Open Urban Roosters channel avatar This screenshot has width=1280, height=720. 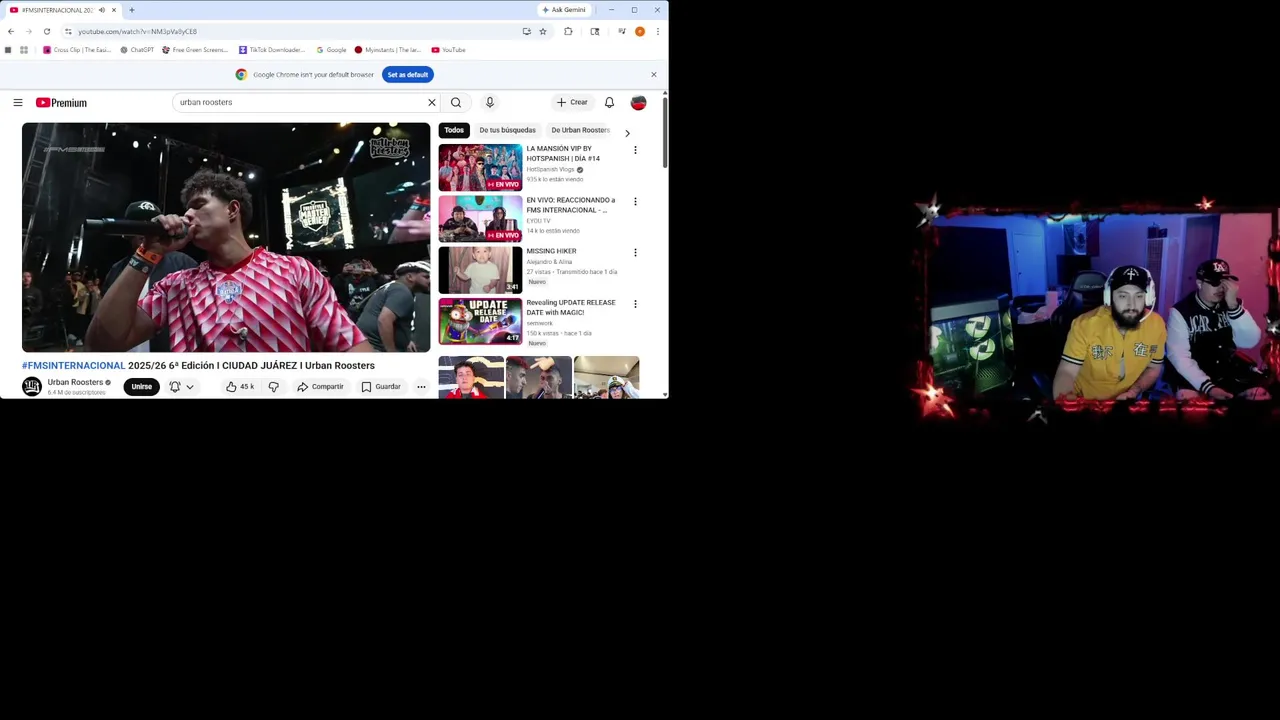[x=32, y=386]
